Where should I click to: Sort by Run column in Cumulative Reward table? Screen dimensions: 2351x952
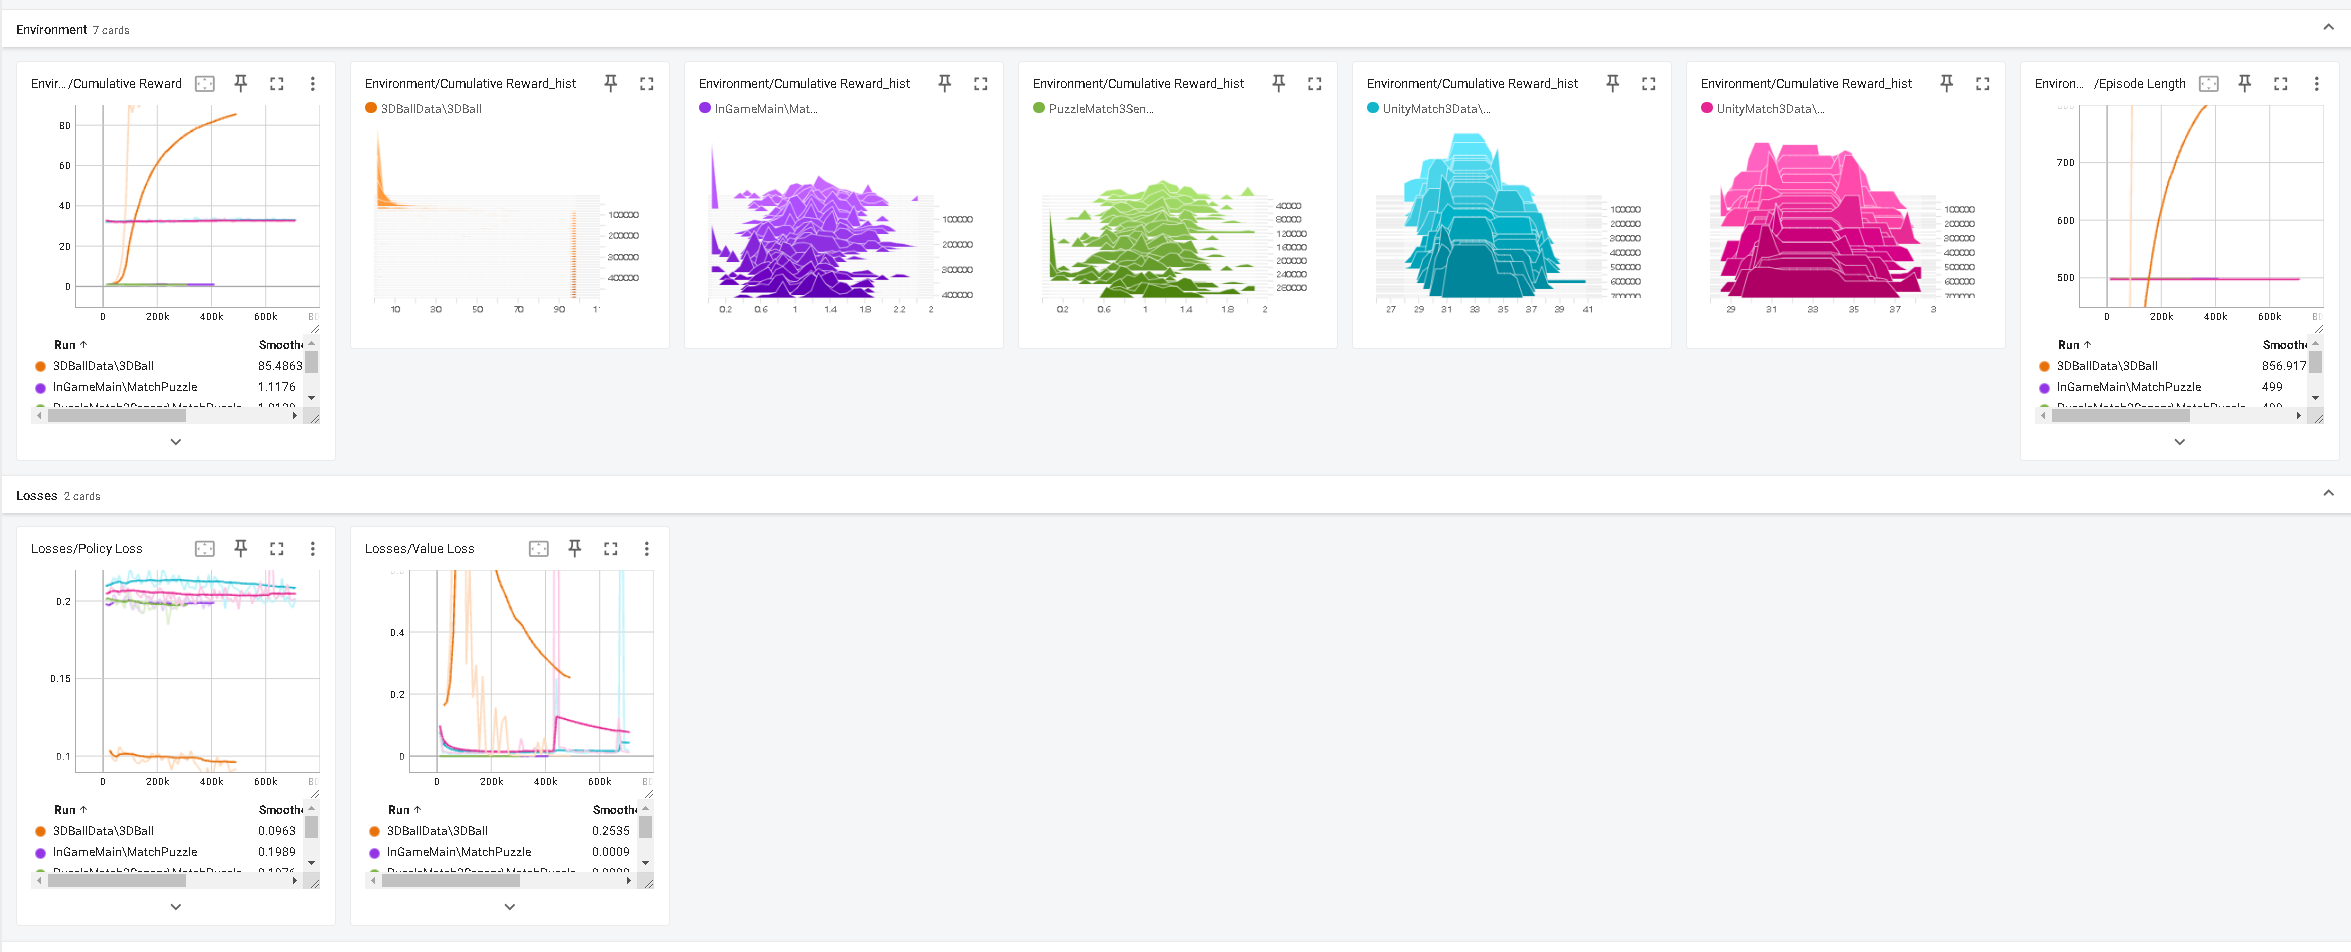point(70,345)
